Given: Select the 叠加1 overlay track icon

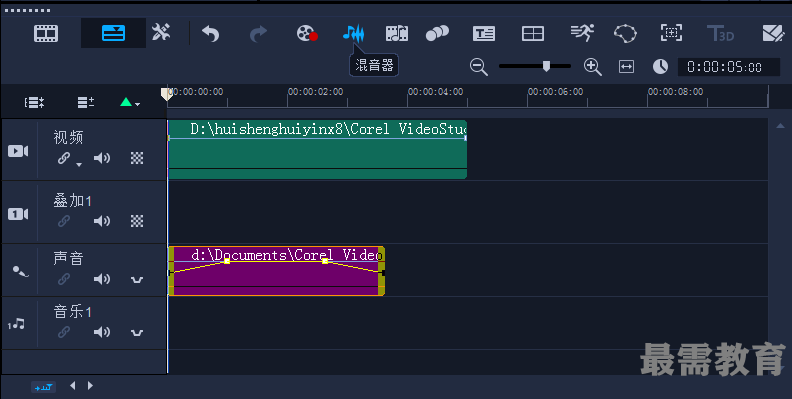Looking at the screenshot, I should (18, 214).
